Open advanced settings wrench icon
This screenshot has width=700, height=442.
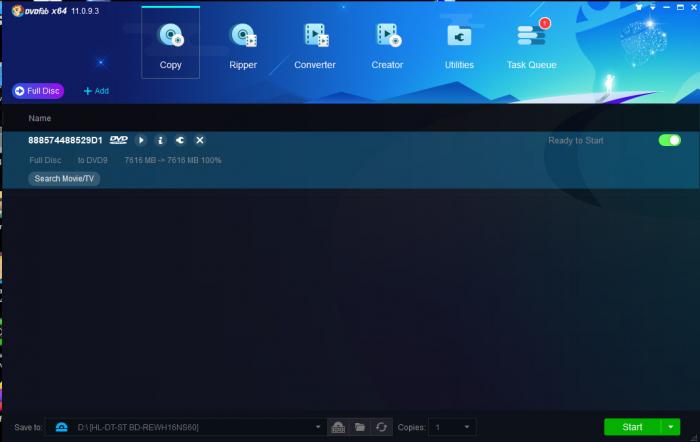[x=180, y=140]
